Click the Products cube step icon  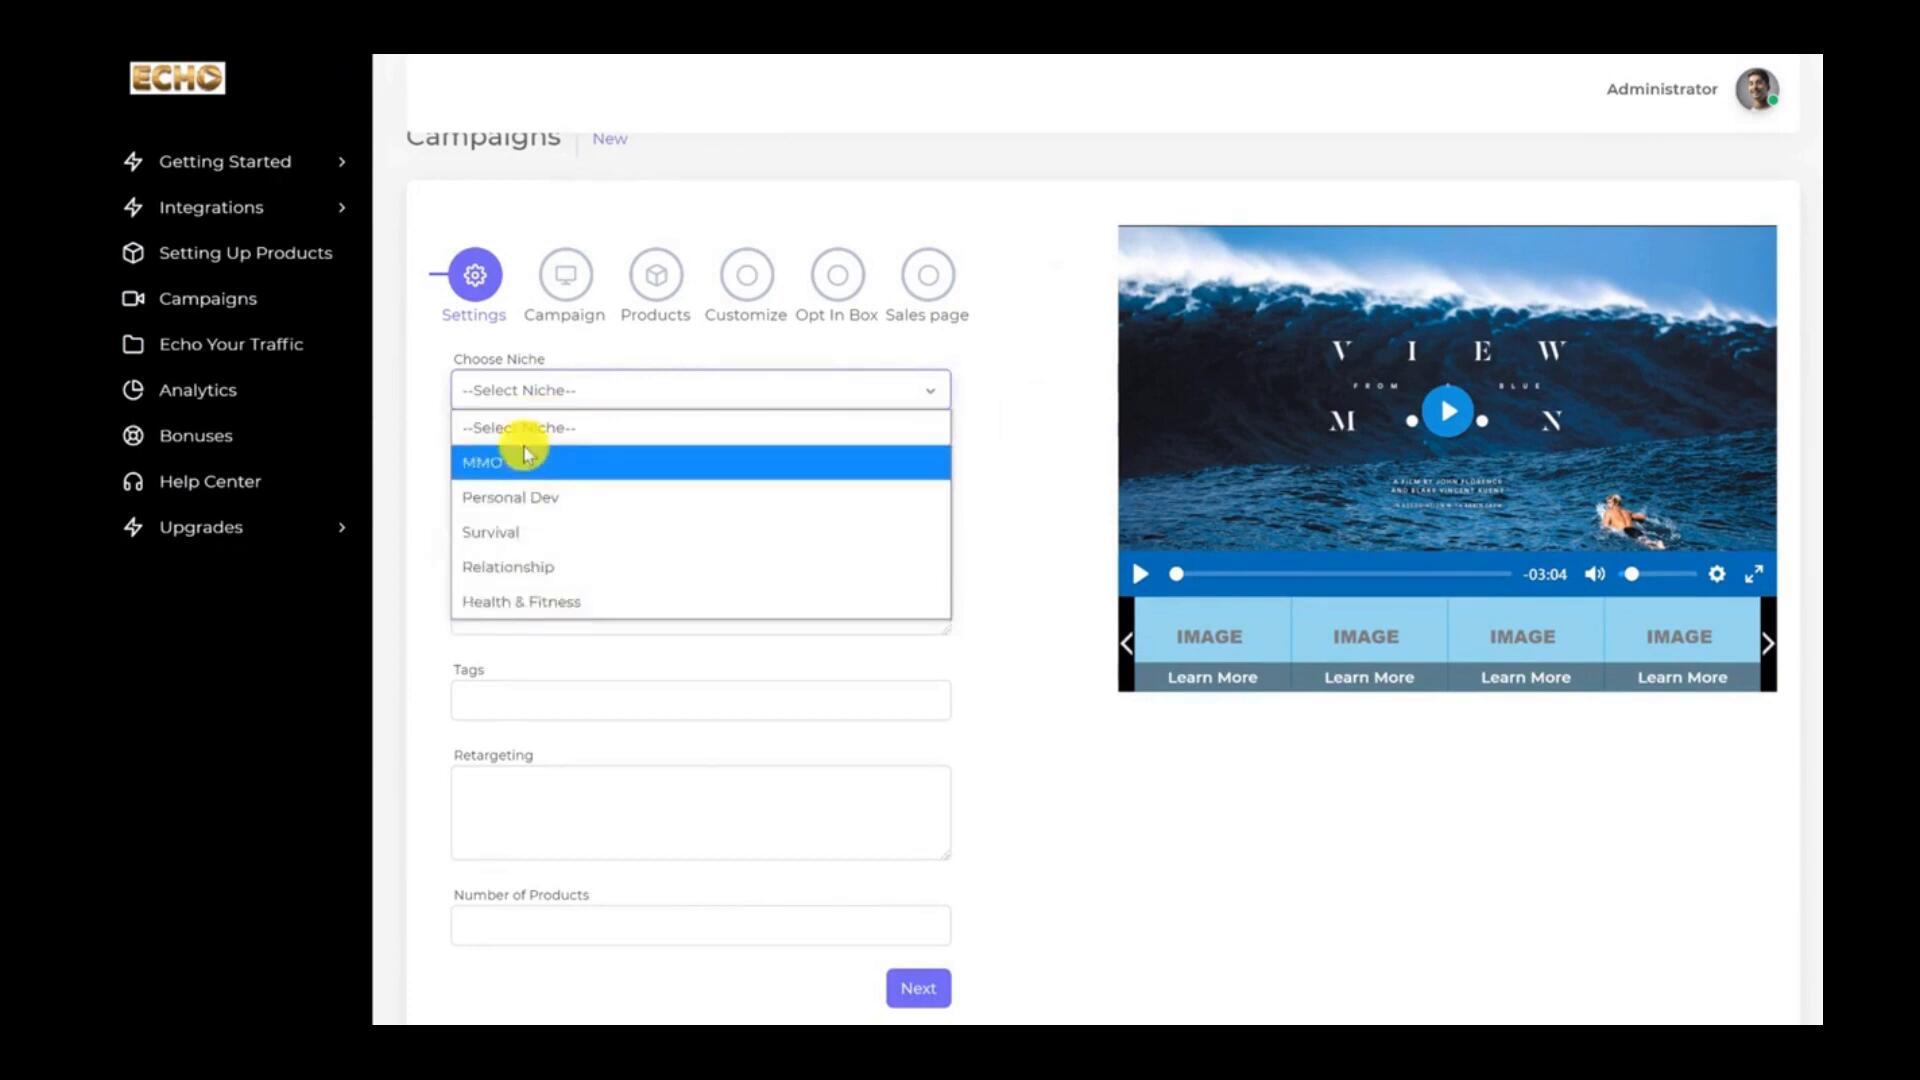click(x=656, y=275)
